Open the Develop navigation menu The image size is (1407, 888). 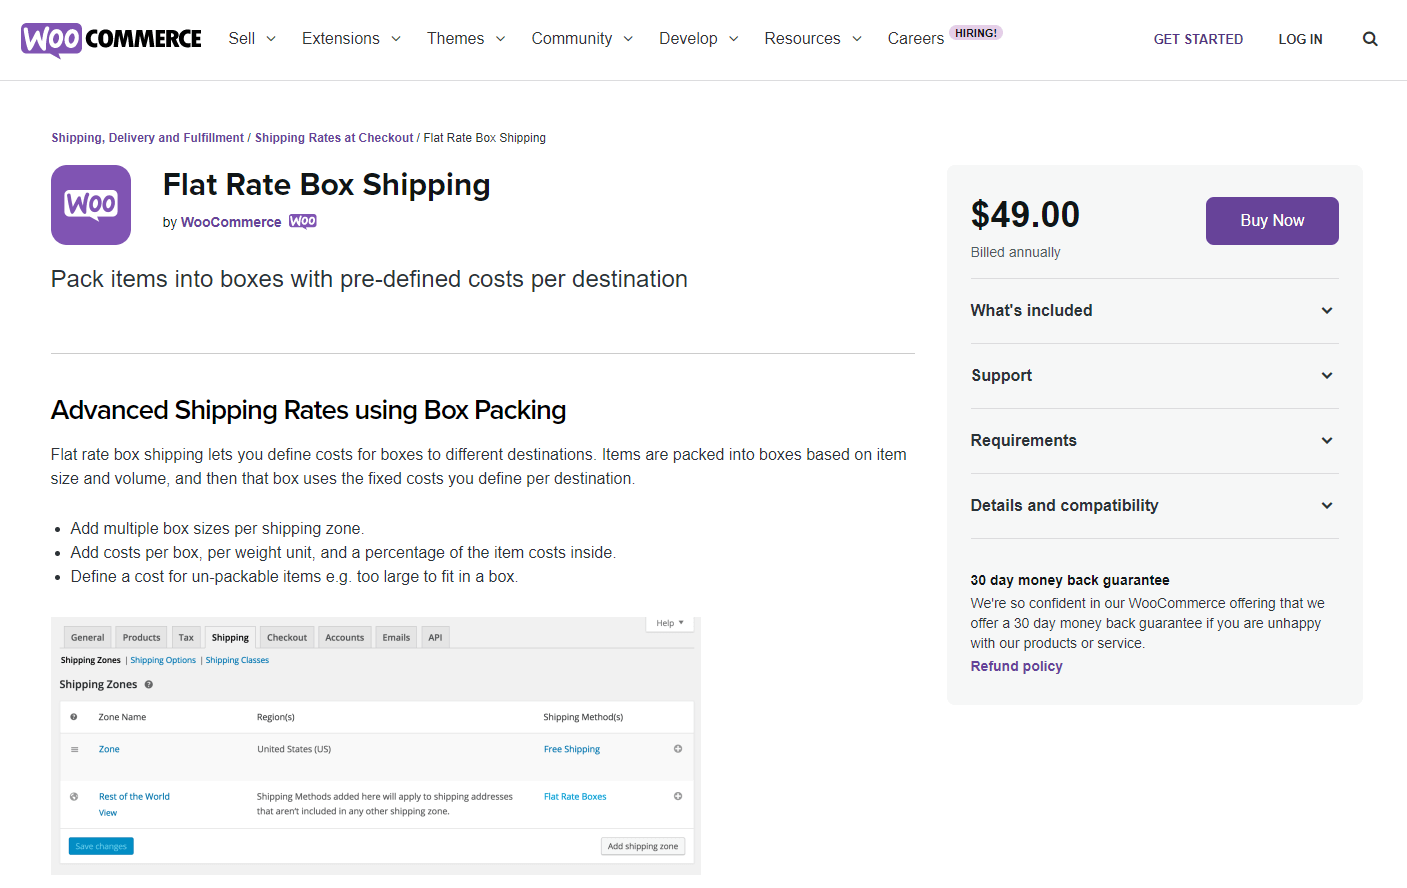698,39
